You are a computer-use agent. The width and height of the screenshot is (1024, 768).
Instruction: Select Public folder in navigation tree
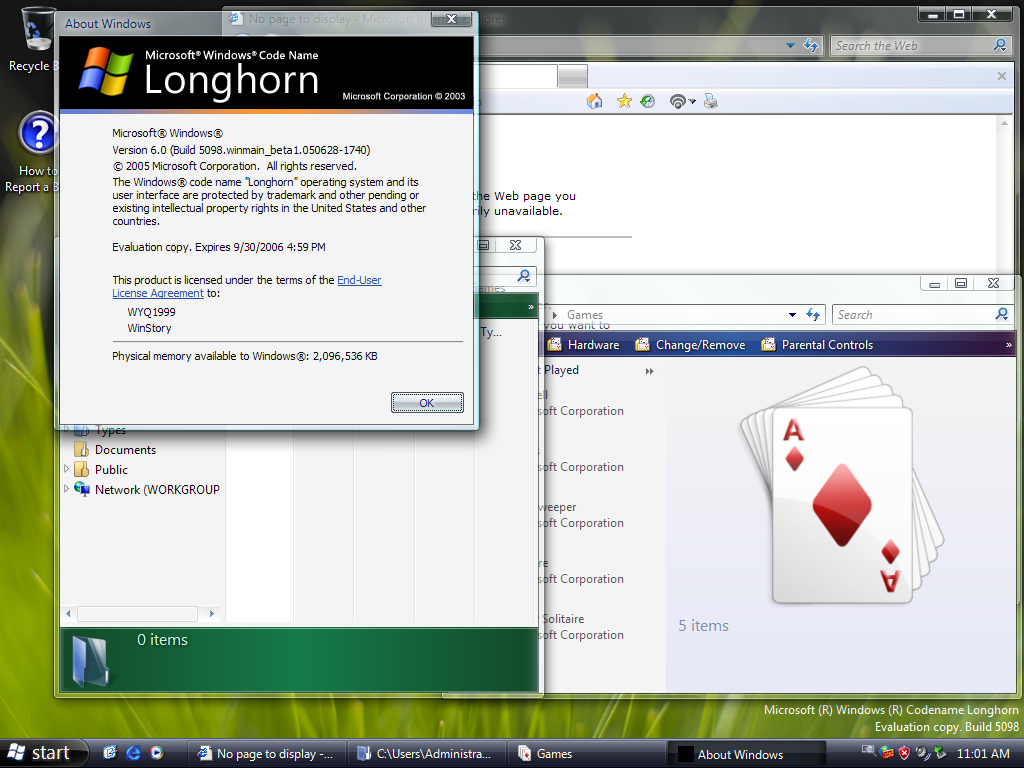[x=101, y=470]
